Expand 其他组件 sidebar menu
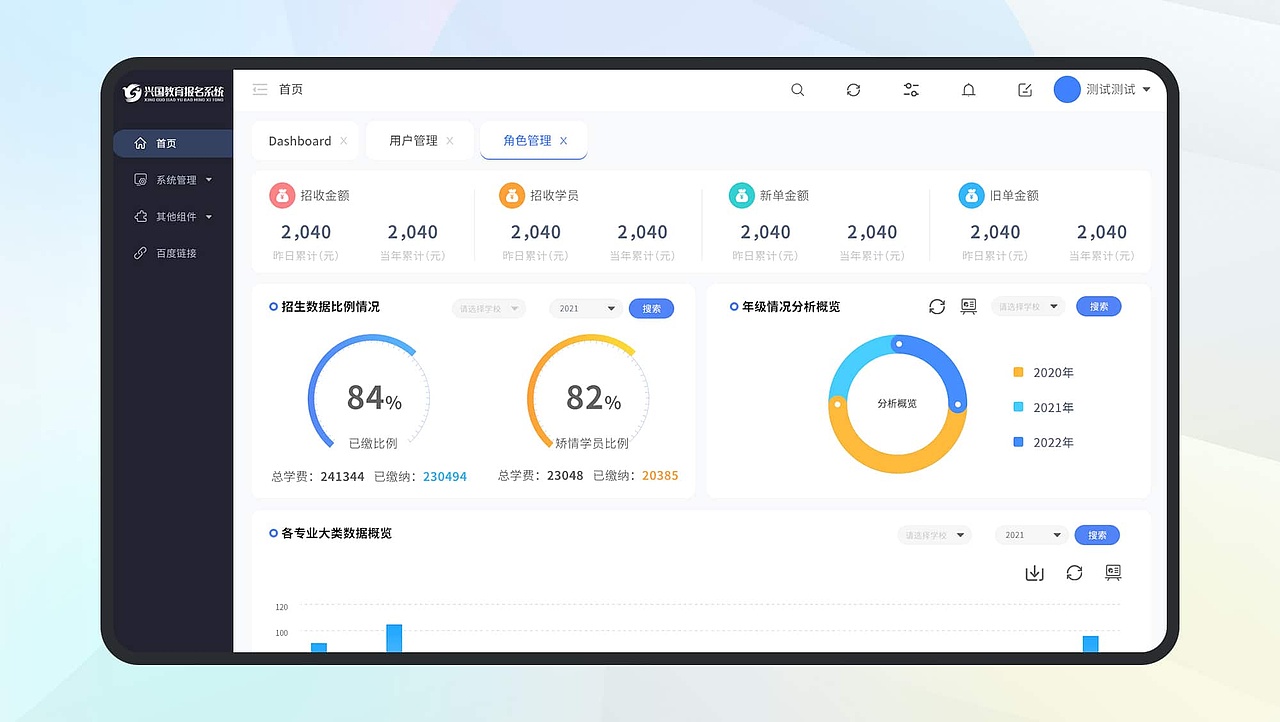 tap(173, 217)
